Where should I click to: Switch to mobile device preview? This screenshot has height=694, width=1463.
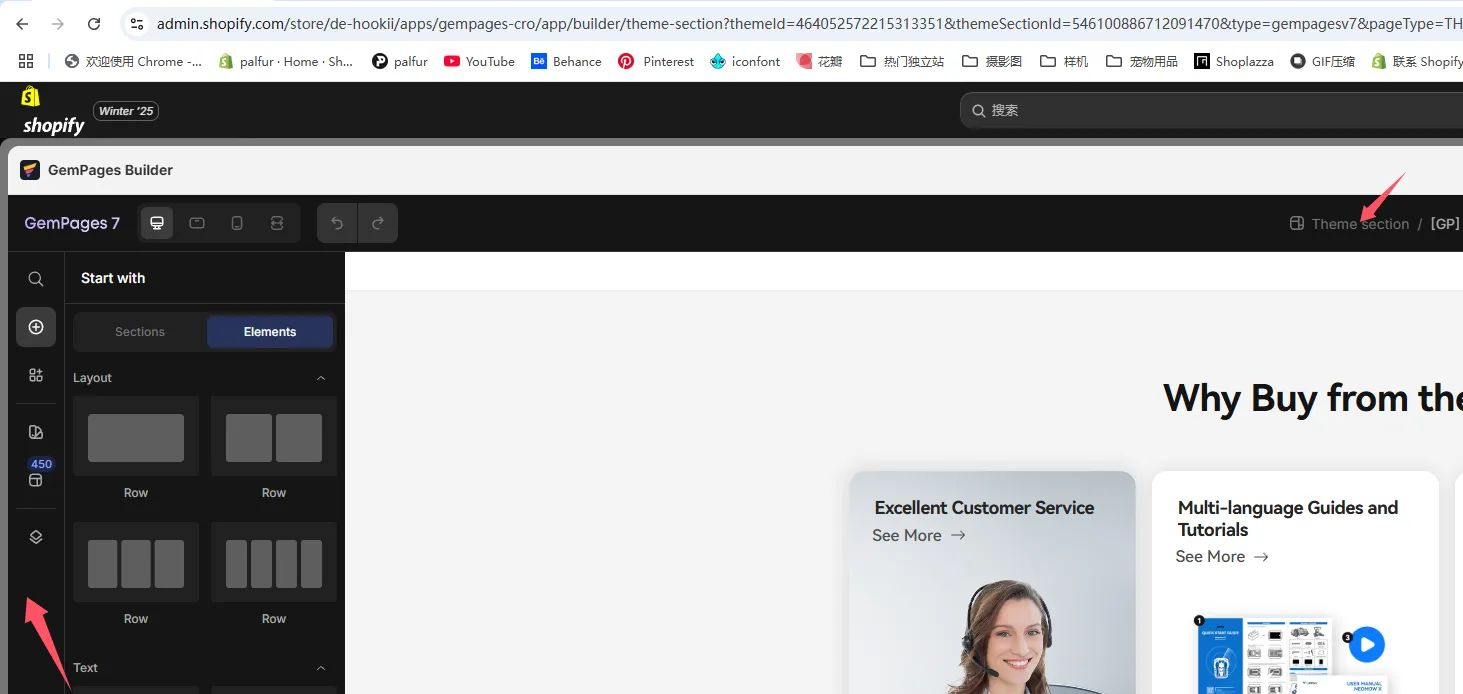click(237, 223)
